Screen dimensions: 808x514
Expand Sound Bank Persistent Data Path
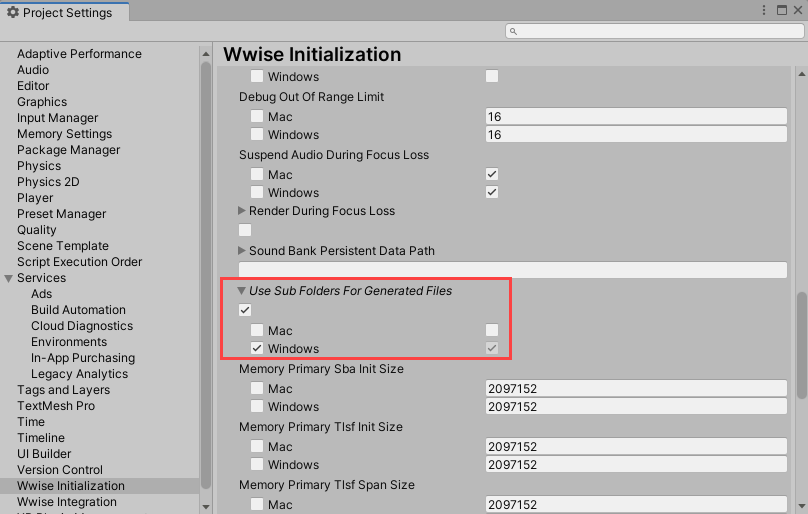coord(242,251)
